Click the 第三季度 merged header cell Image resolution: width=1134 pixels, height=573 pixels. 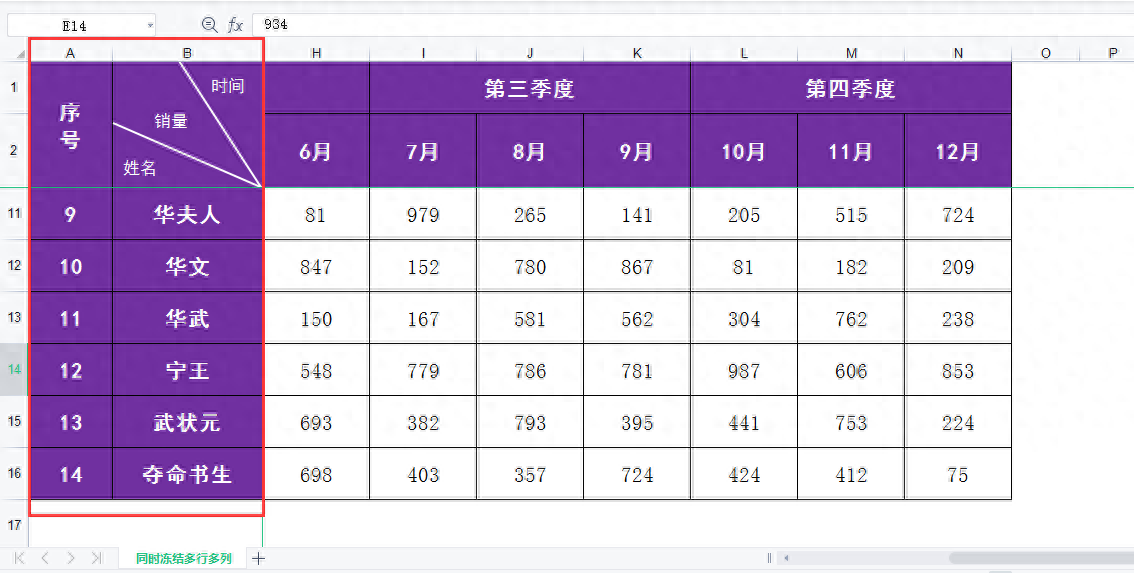click(530, 88)
